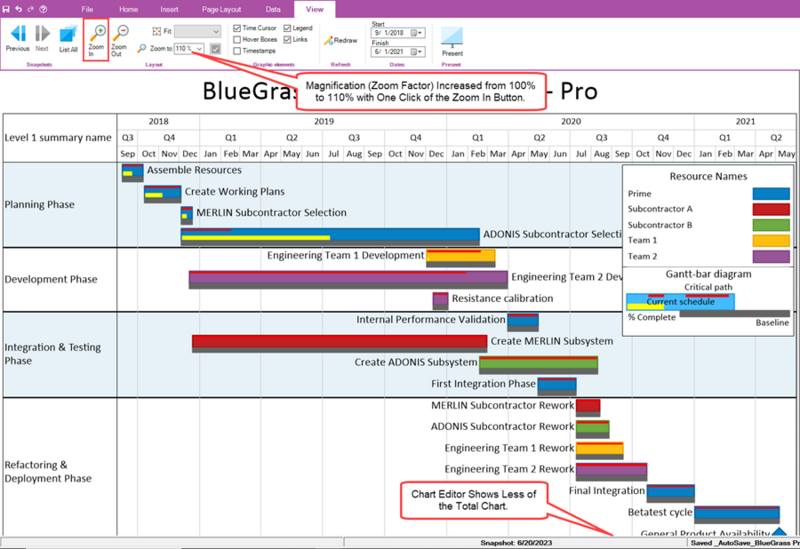Click the red Subcontractor A legend swatch
The height and width of the screenshot is (549, 800).
click(771, 209)
